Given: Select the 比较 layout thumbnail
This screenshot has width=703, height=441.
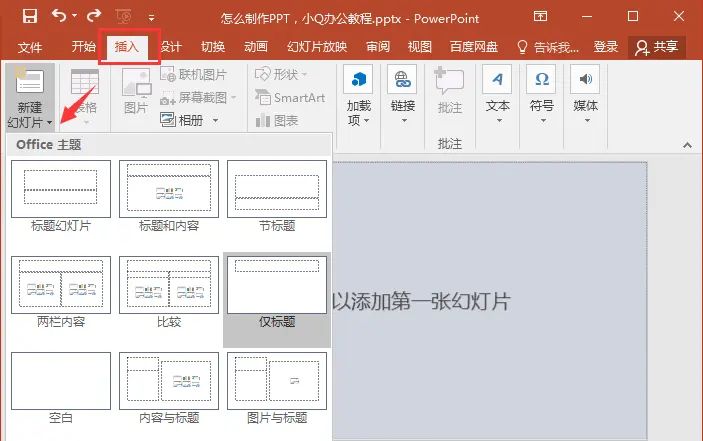Looking at the screenshot, I should [169, 285].
